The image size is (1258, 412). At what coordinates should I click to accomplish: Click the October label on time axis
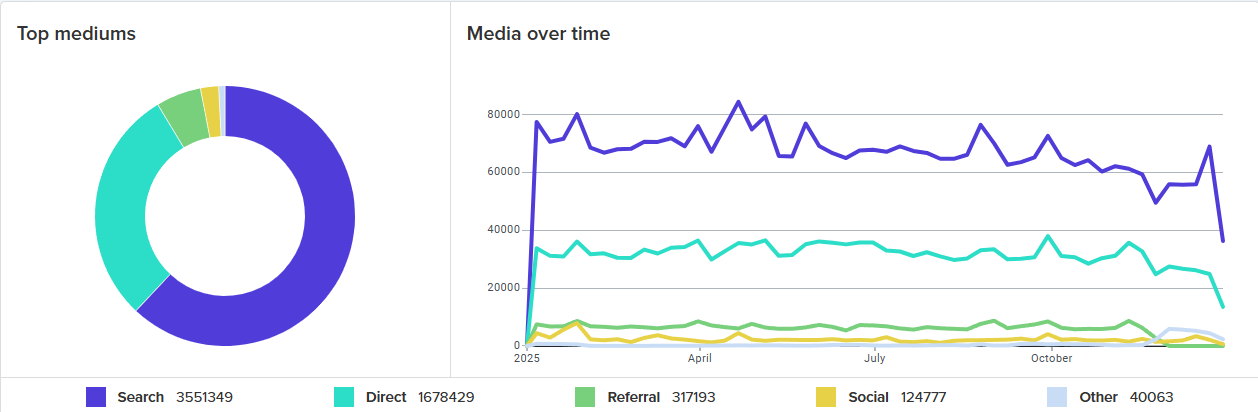click(1051, 356)
